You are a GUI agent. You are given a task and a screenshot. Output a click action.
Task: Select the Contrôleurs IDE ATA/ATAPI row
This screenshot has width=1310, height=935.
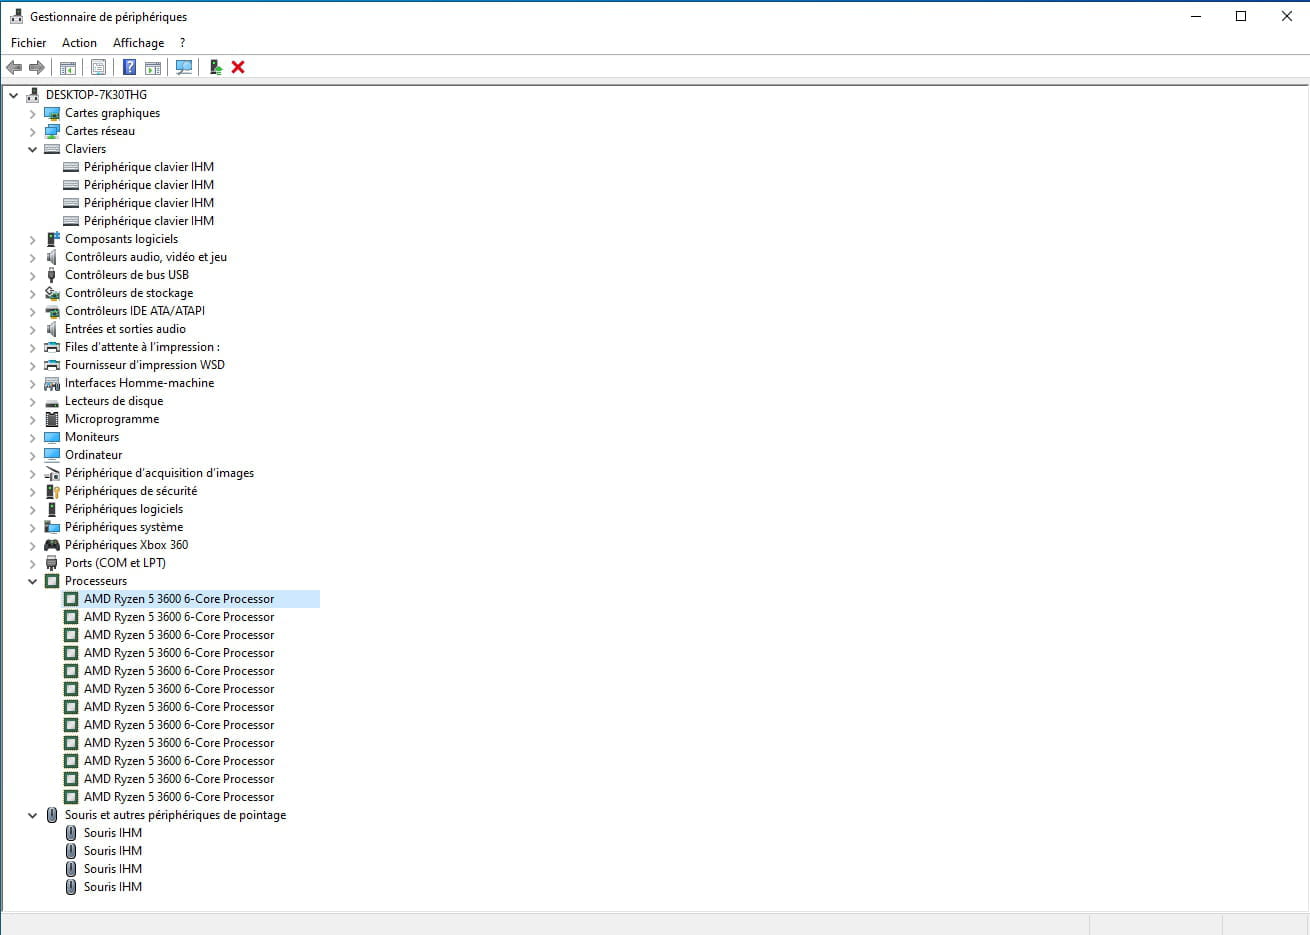(135, 311)
